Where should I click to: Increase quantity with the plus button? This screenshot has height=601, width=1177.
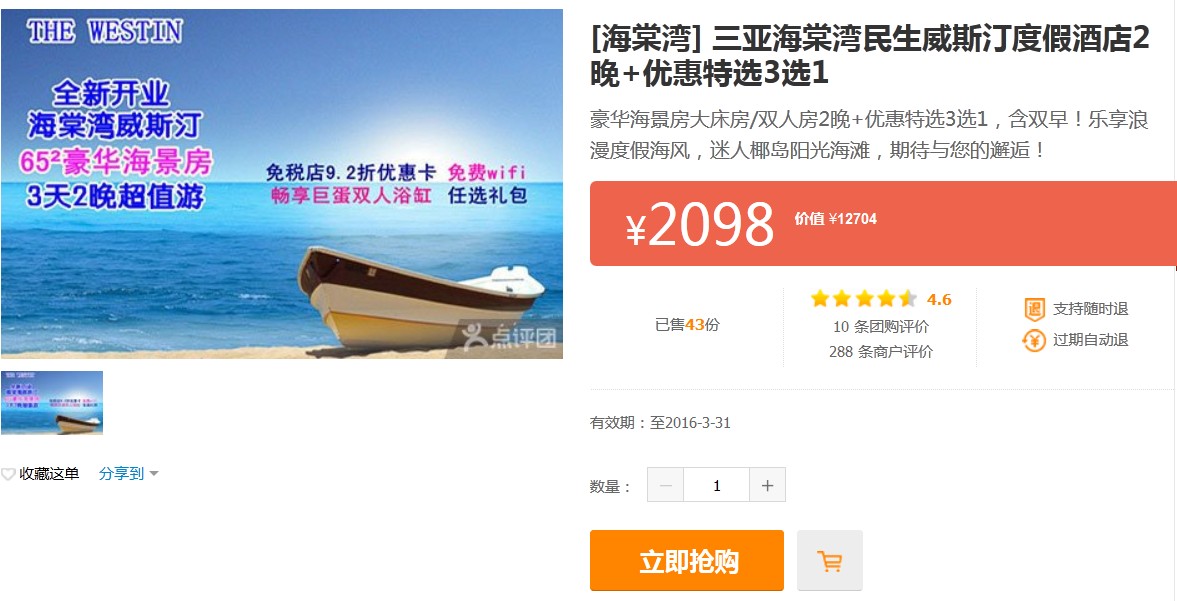pos(767,485)
